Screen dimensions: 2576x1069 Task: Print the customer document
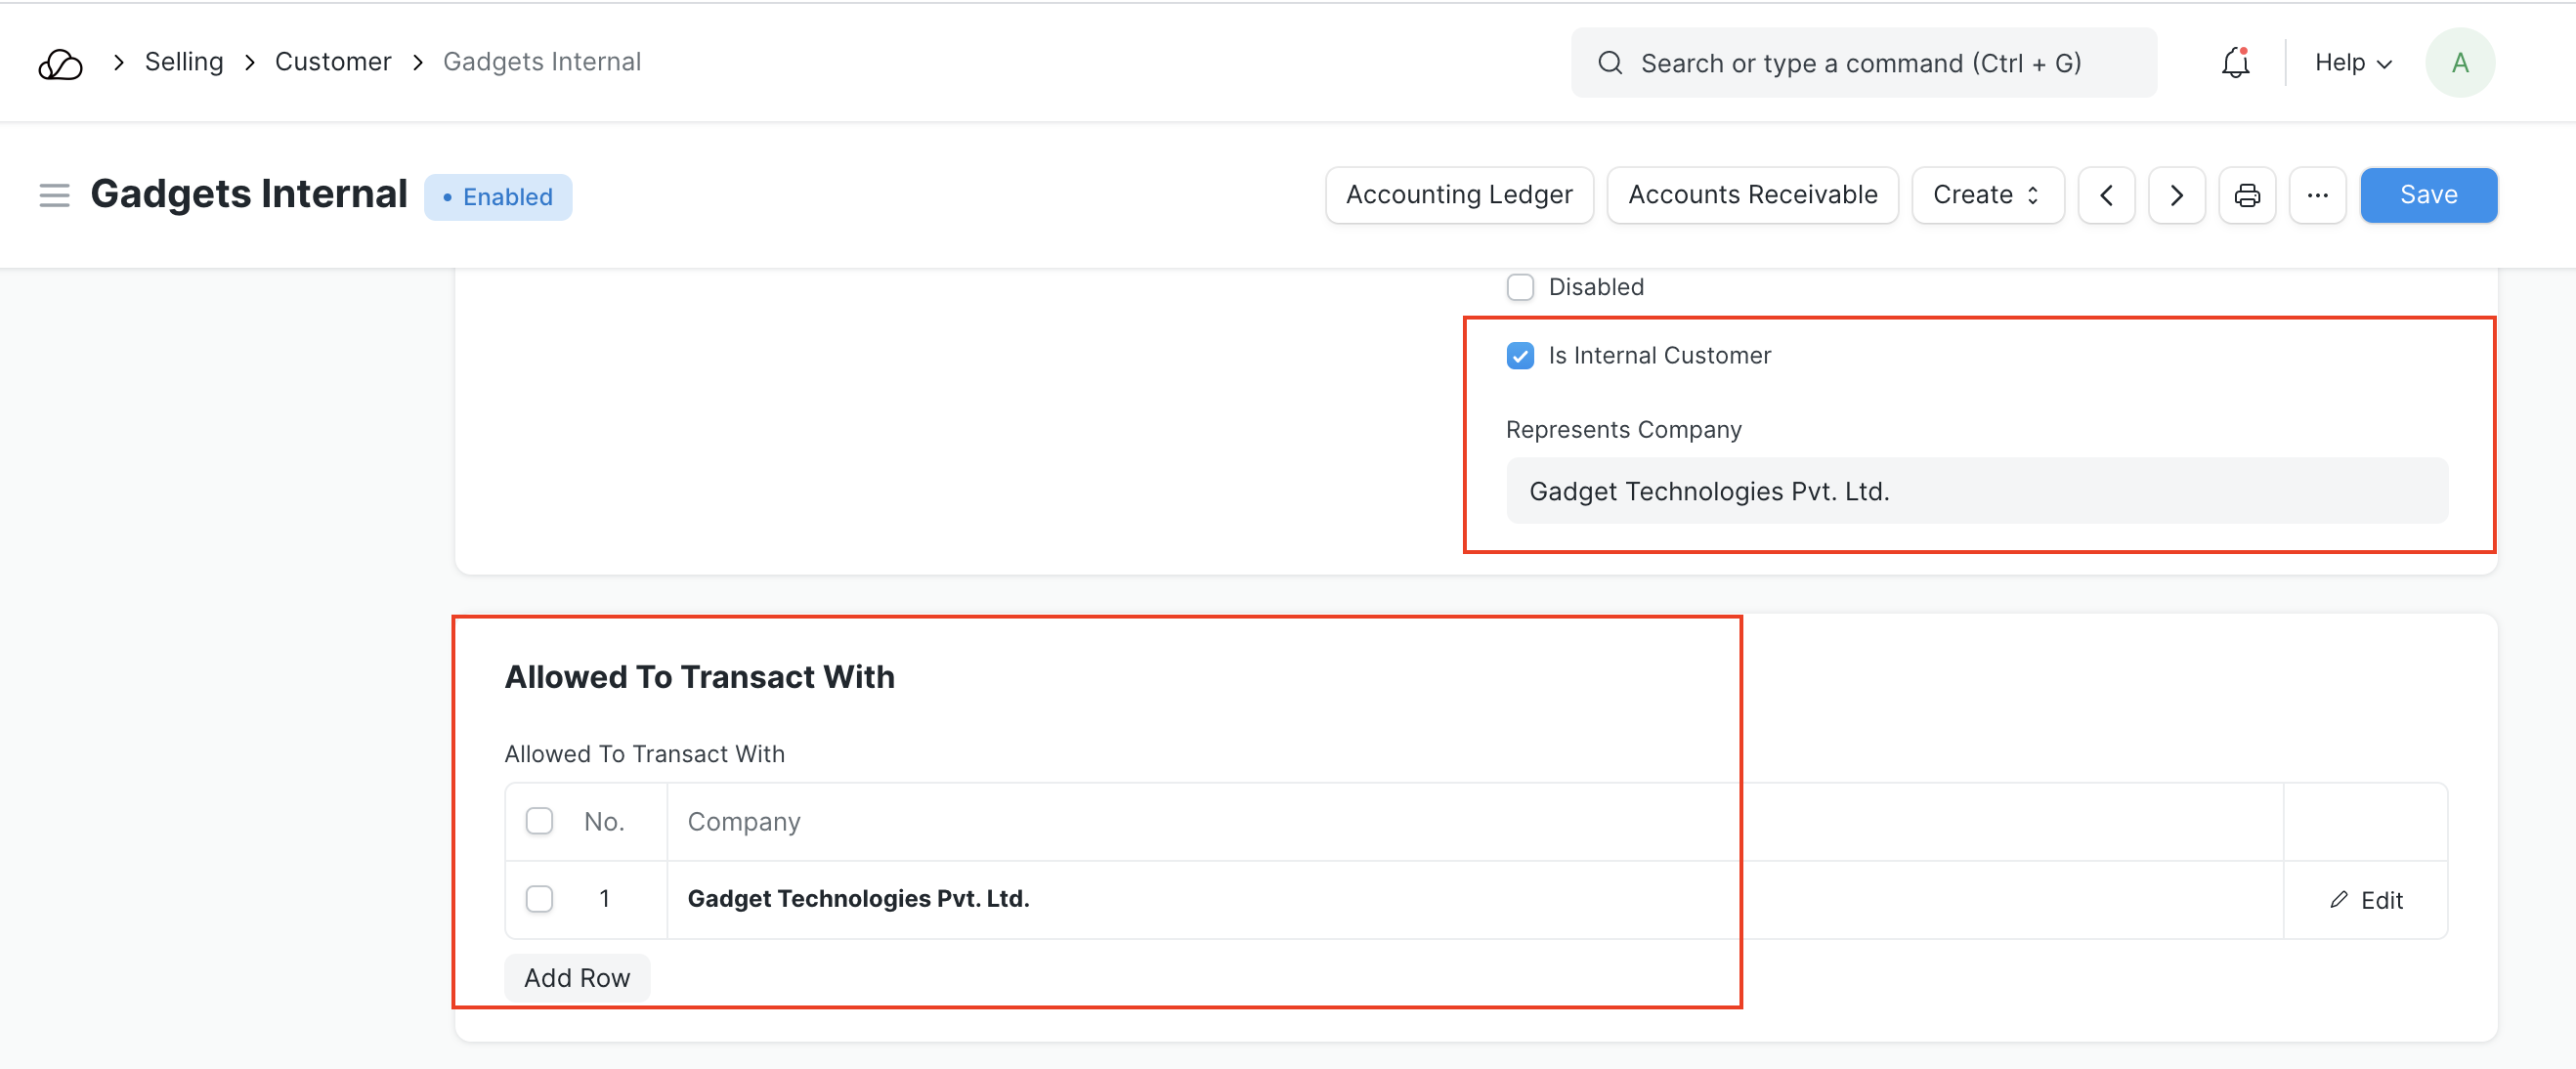(x=2247, y=195)
